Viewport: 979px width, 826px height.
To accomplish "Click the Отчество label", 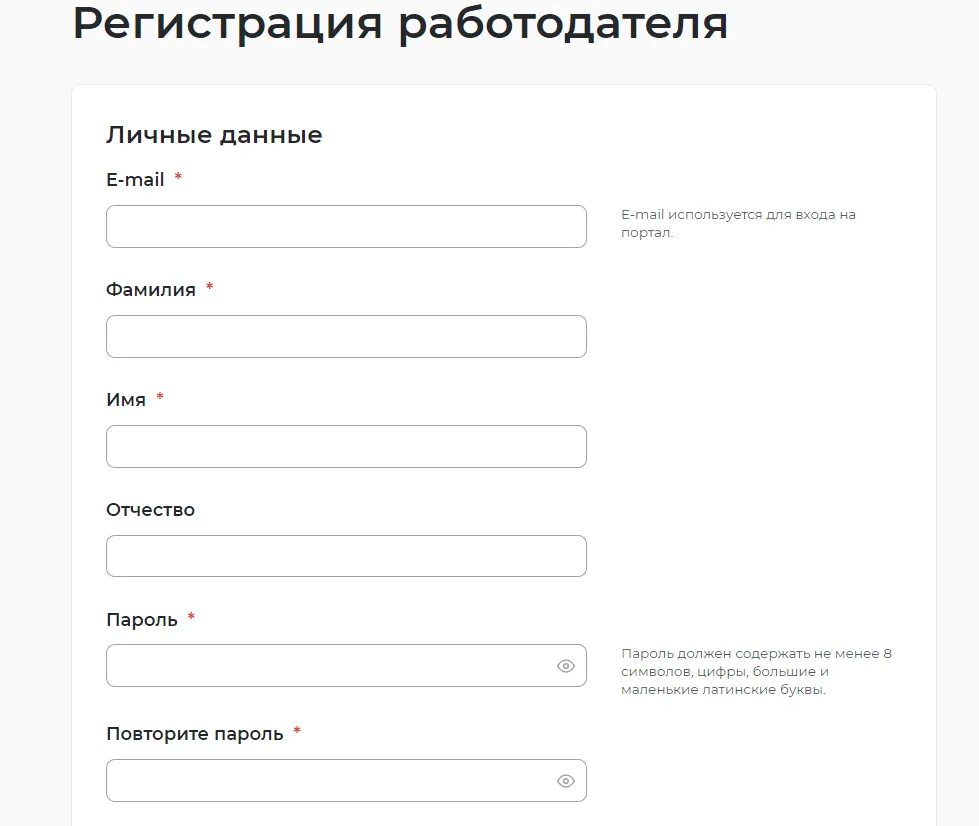I will point(150,510).
